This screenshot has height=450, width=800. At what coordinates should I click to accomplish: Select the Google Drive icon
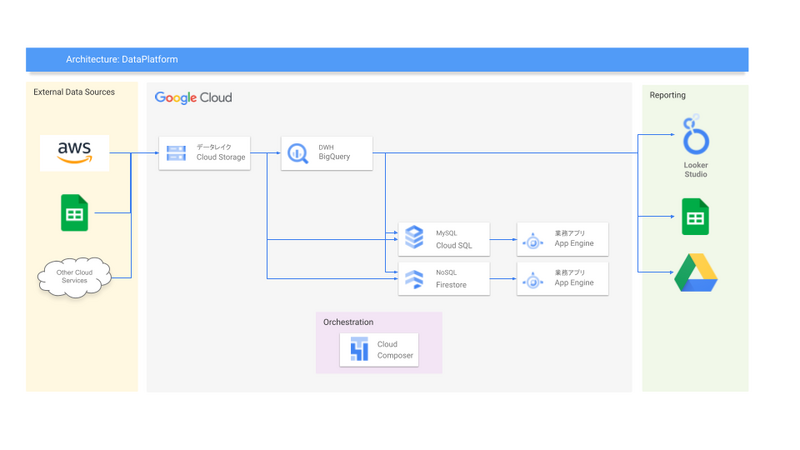pos(696,272)
